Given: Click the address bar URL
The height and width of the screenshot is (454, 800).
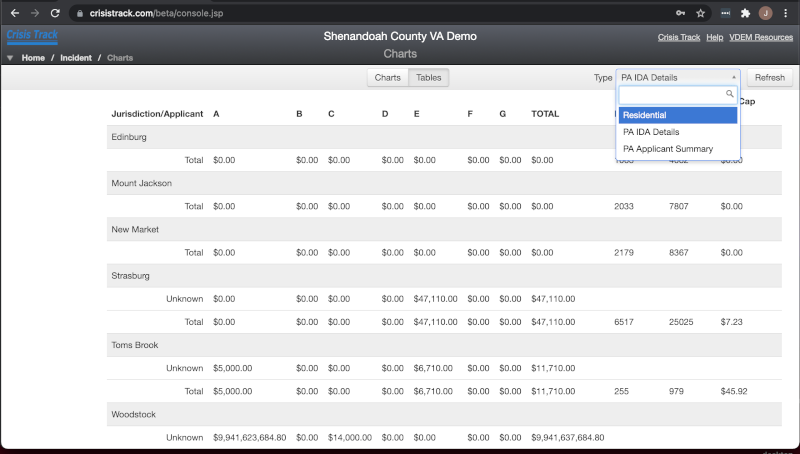Looking at the screenshot, I should (156, 13).
